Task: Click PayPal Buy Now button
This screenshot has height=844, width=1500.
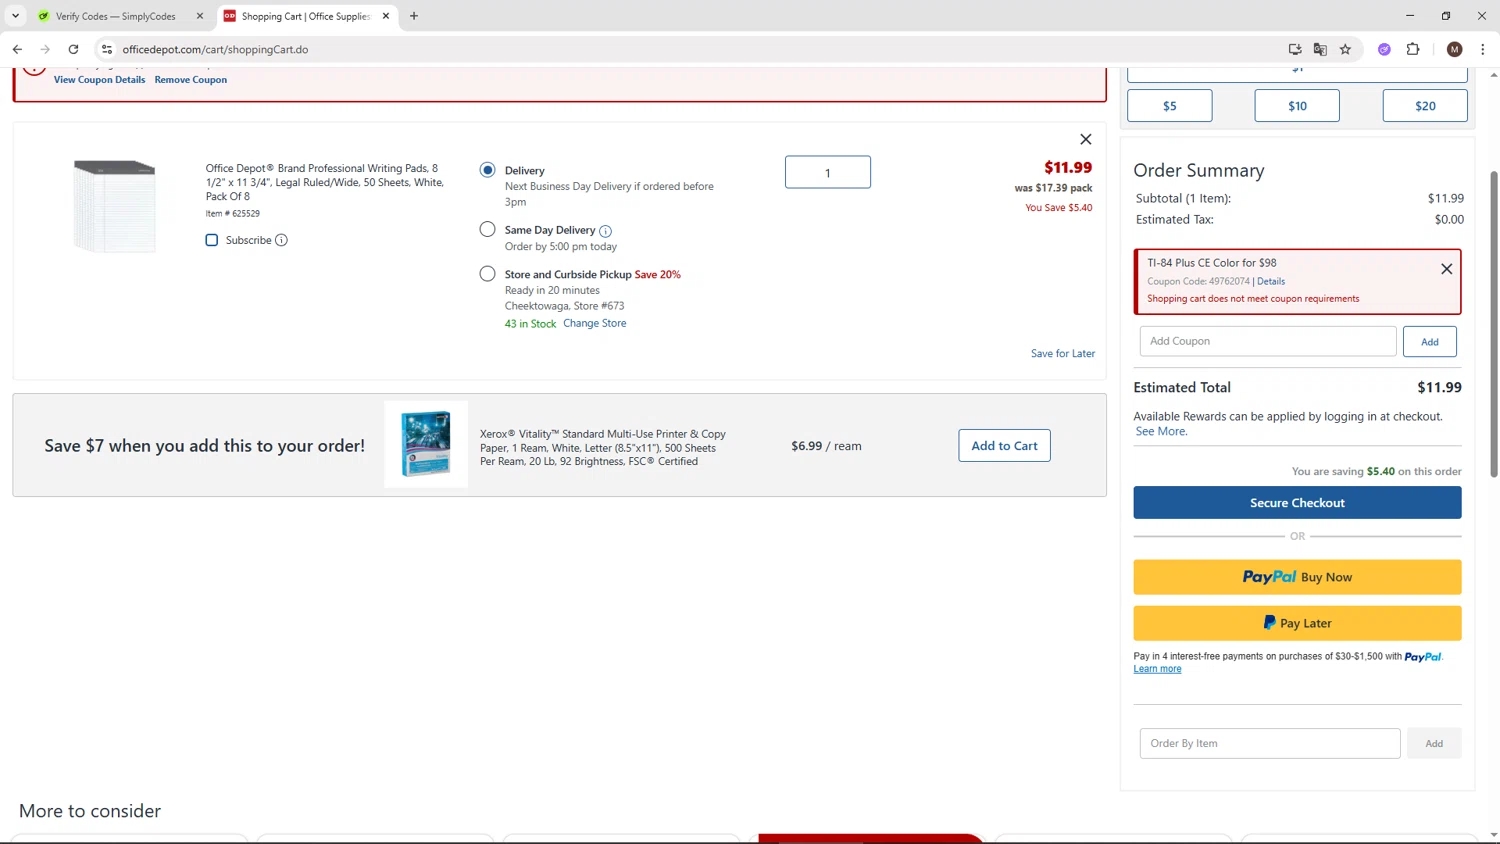Action: (x=1297, y=577)
